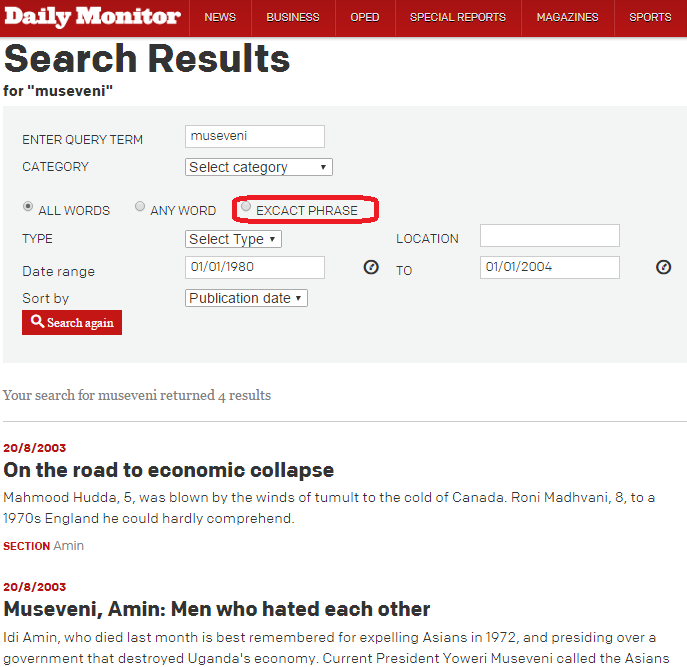This screenshot has height=667, width=687.
Task: Click the results count text 'returned 4 results'
Action: (215, 395)
